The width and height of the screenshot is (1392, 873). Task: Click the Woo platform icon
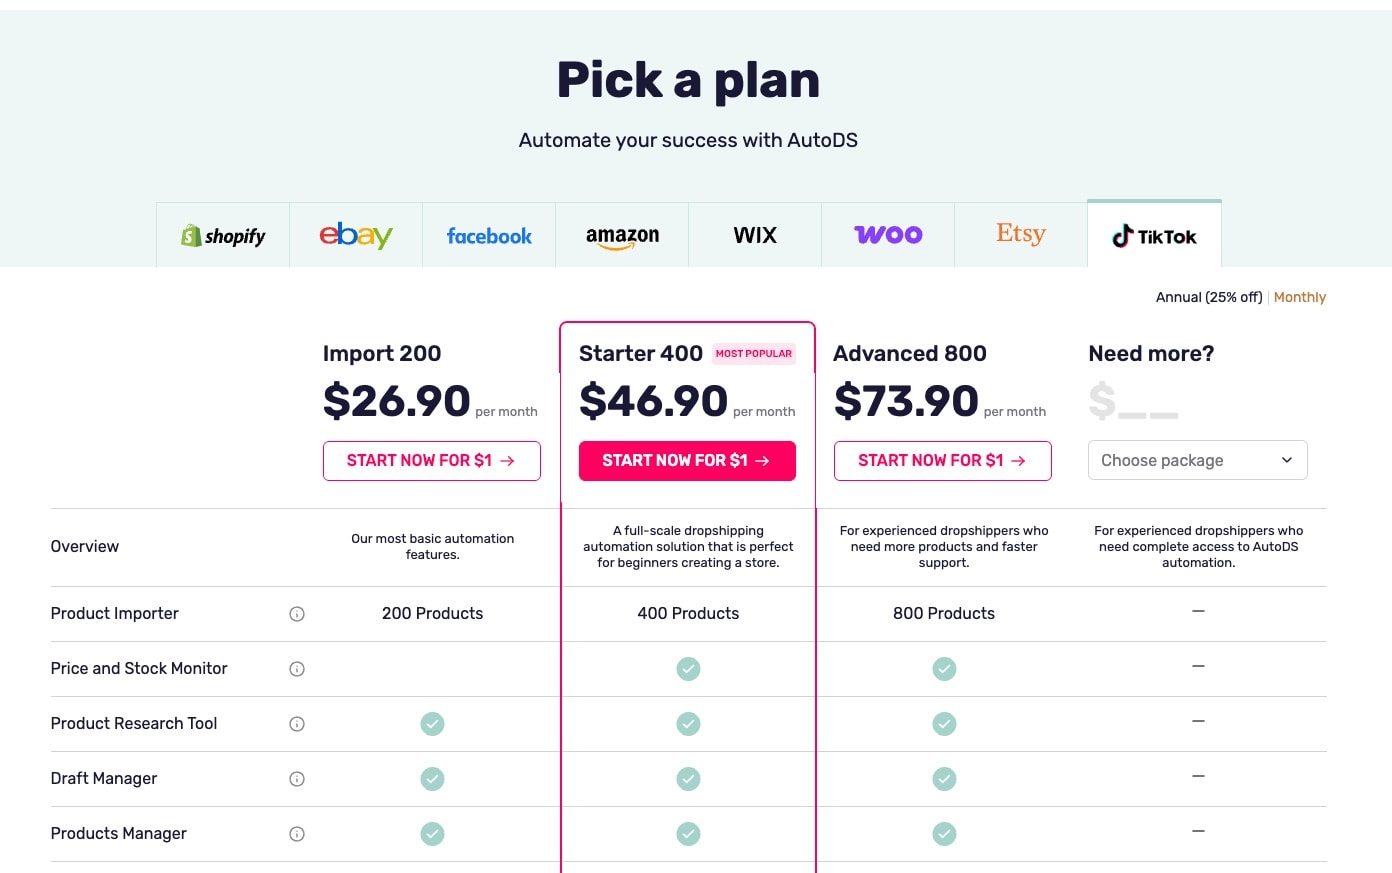coord(888,234)
